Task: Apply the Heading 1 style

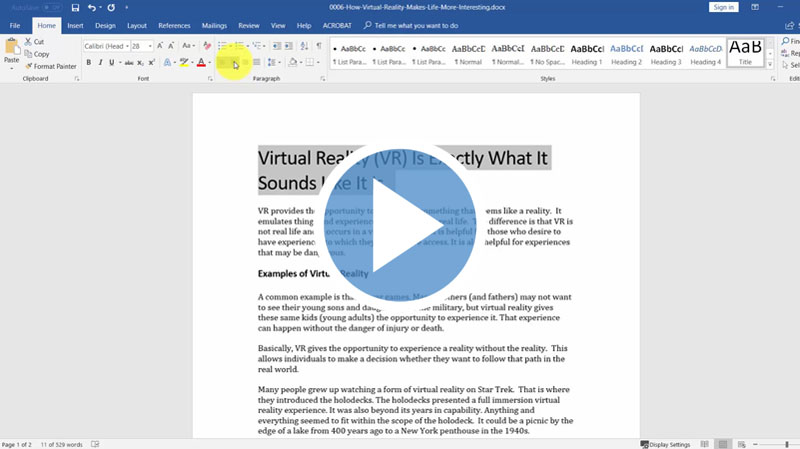Action: [587, 53]
